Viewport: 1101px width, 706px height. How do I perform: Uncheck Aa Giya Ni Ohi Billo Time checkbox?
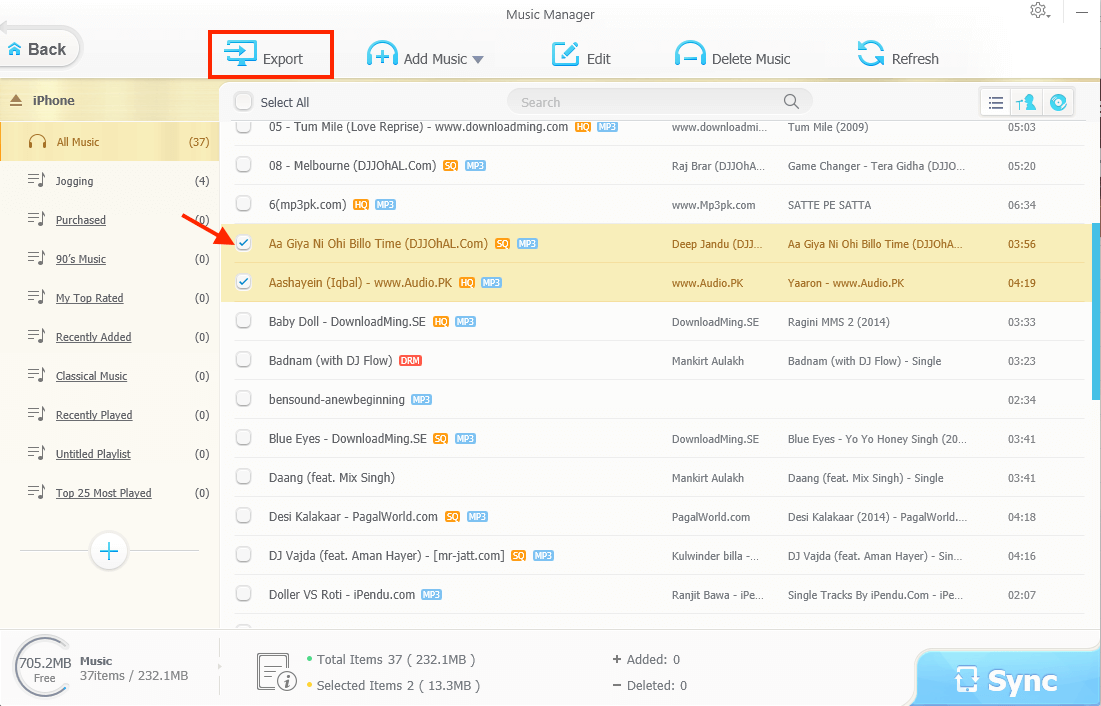click(244, 243)
